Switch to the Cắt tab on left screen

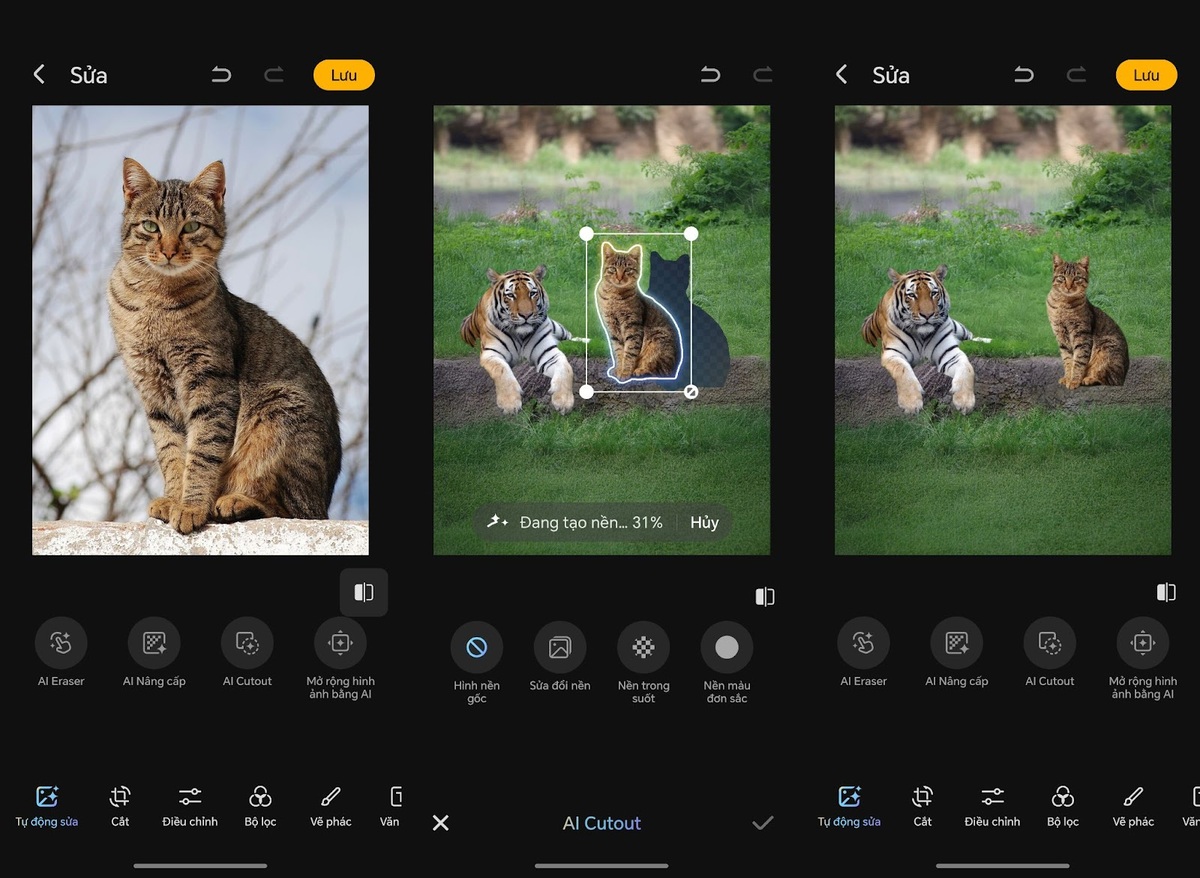120,807
